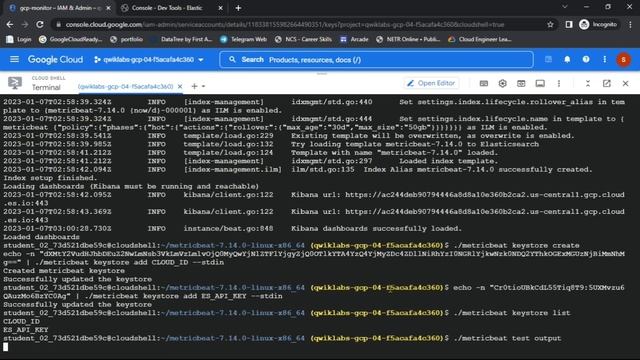Click the 'Index setup finished.' terminal line
The width and height of the screenshot is (640, 360).
[x=50, y=178]
